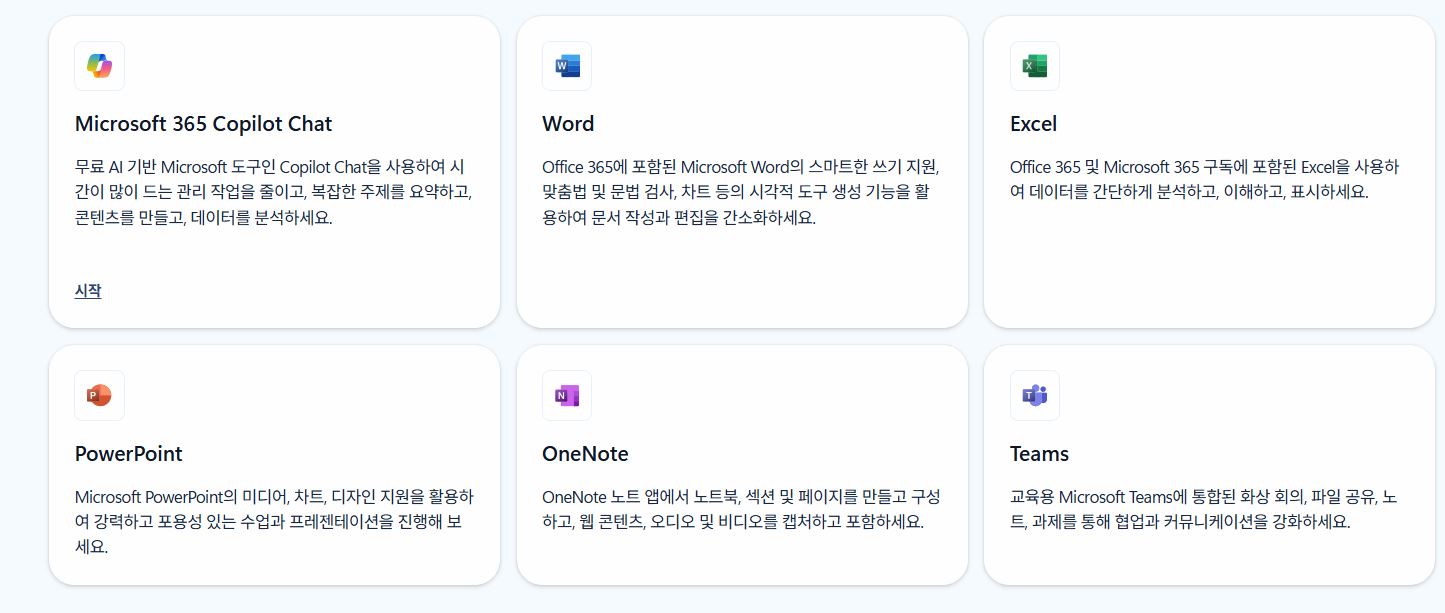Select the Microsoft 365 Copilot Chat heading
This screenshot has width=1445, height=613.
[x=203, y=124]
